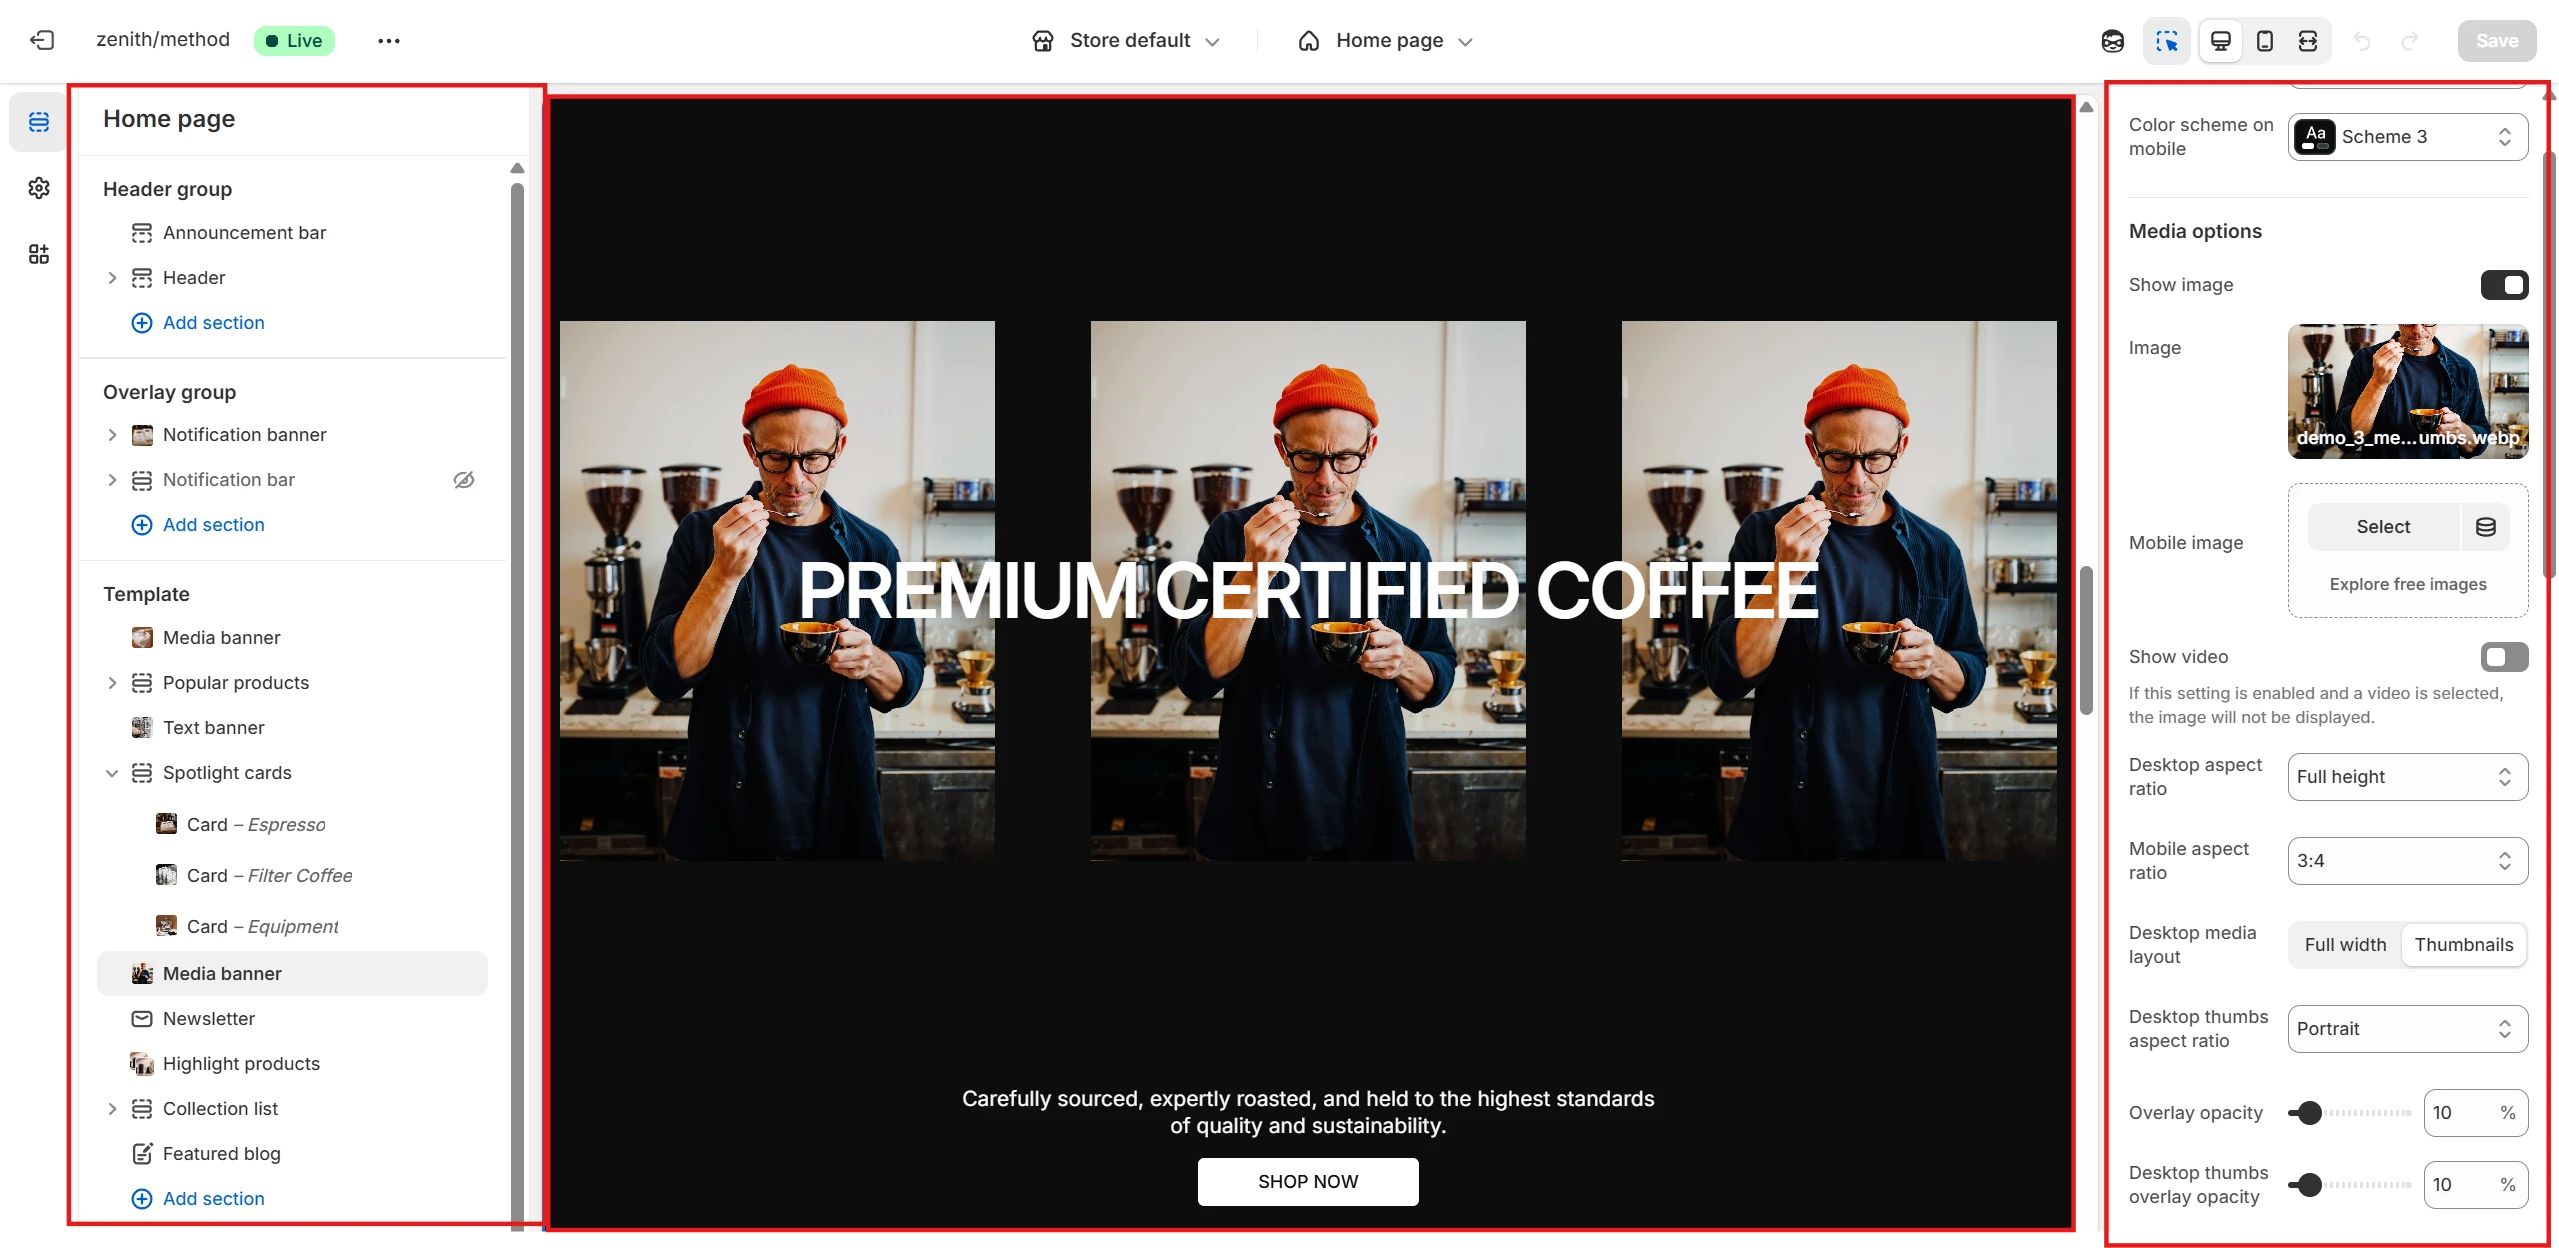Screen dimensions: 2559x1248
Task: Collapse the Spotlight cards section
Action: [x=112, y=773]
